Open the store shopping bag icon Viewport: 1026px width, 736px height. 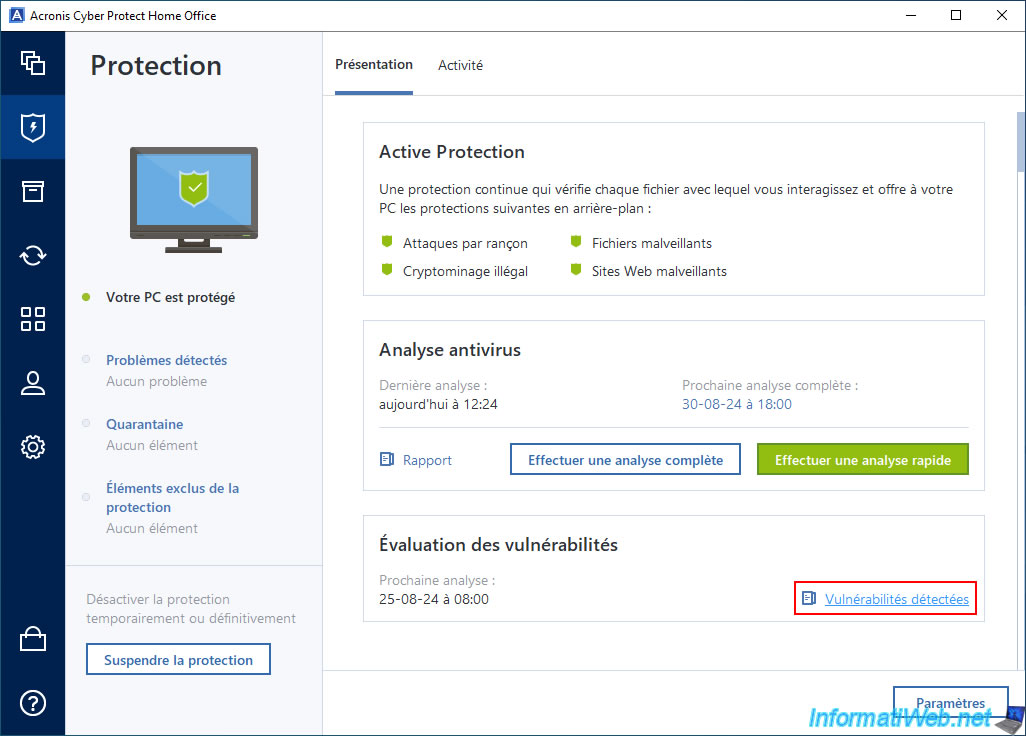pos(33,639)
